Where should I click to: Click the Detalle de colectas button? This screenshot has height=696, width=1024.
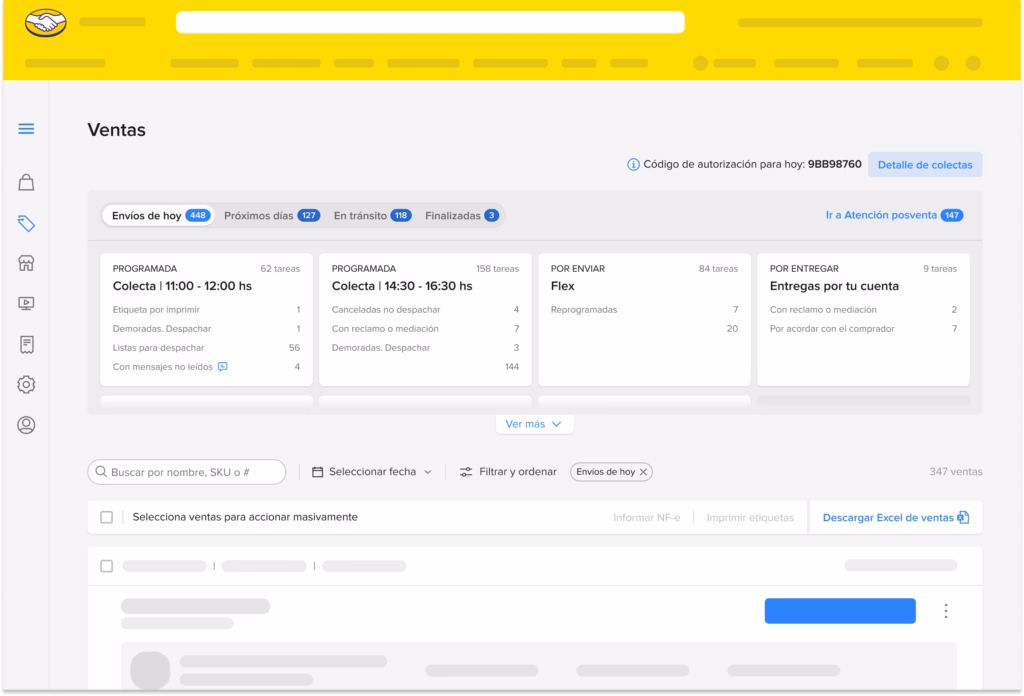pos(925,165)
